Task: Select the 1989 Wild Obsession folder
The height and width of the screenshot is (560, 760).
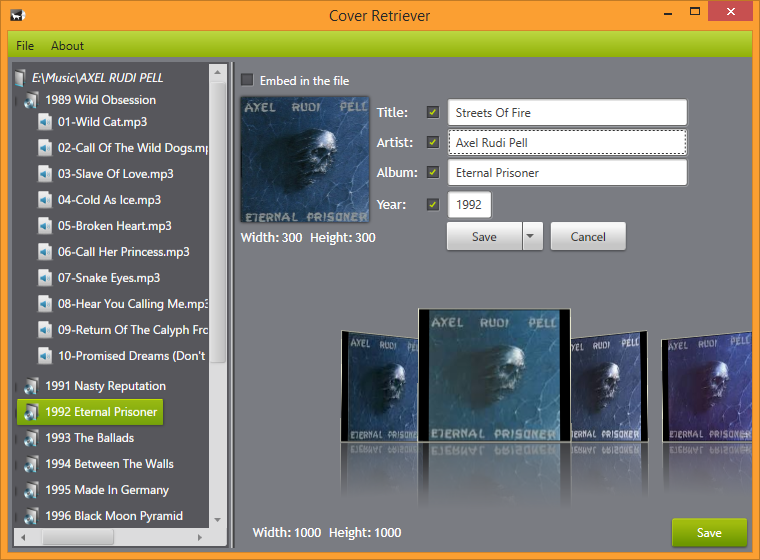Action: [x=101, y=100]
